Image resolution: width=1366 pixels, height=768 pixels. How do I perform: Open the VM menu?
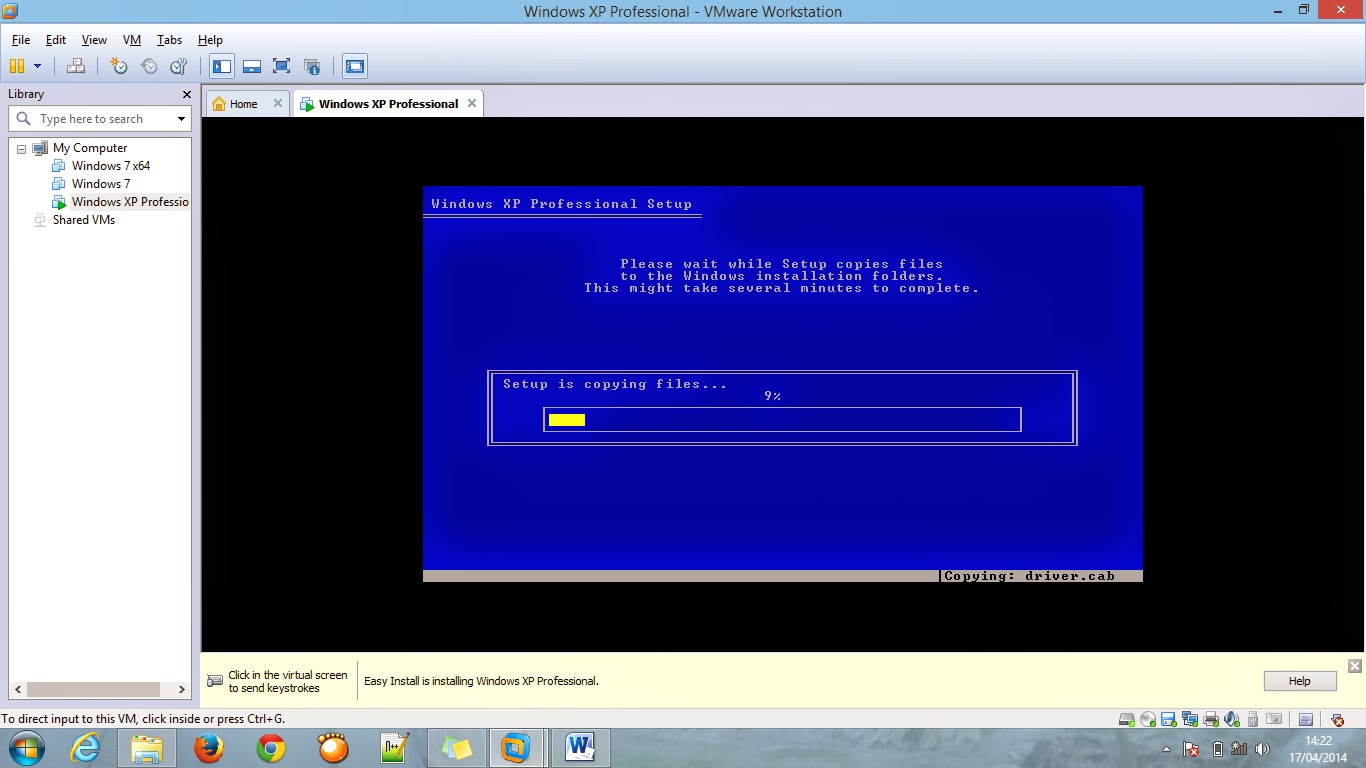point(131,40)
